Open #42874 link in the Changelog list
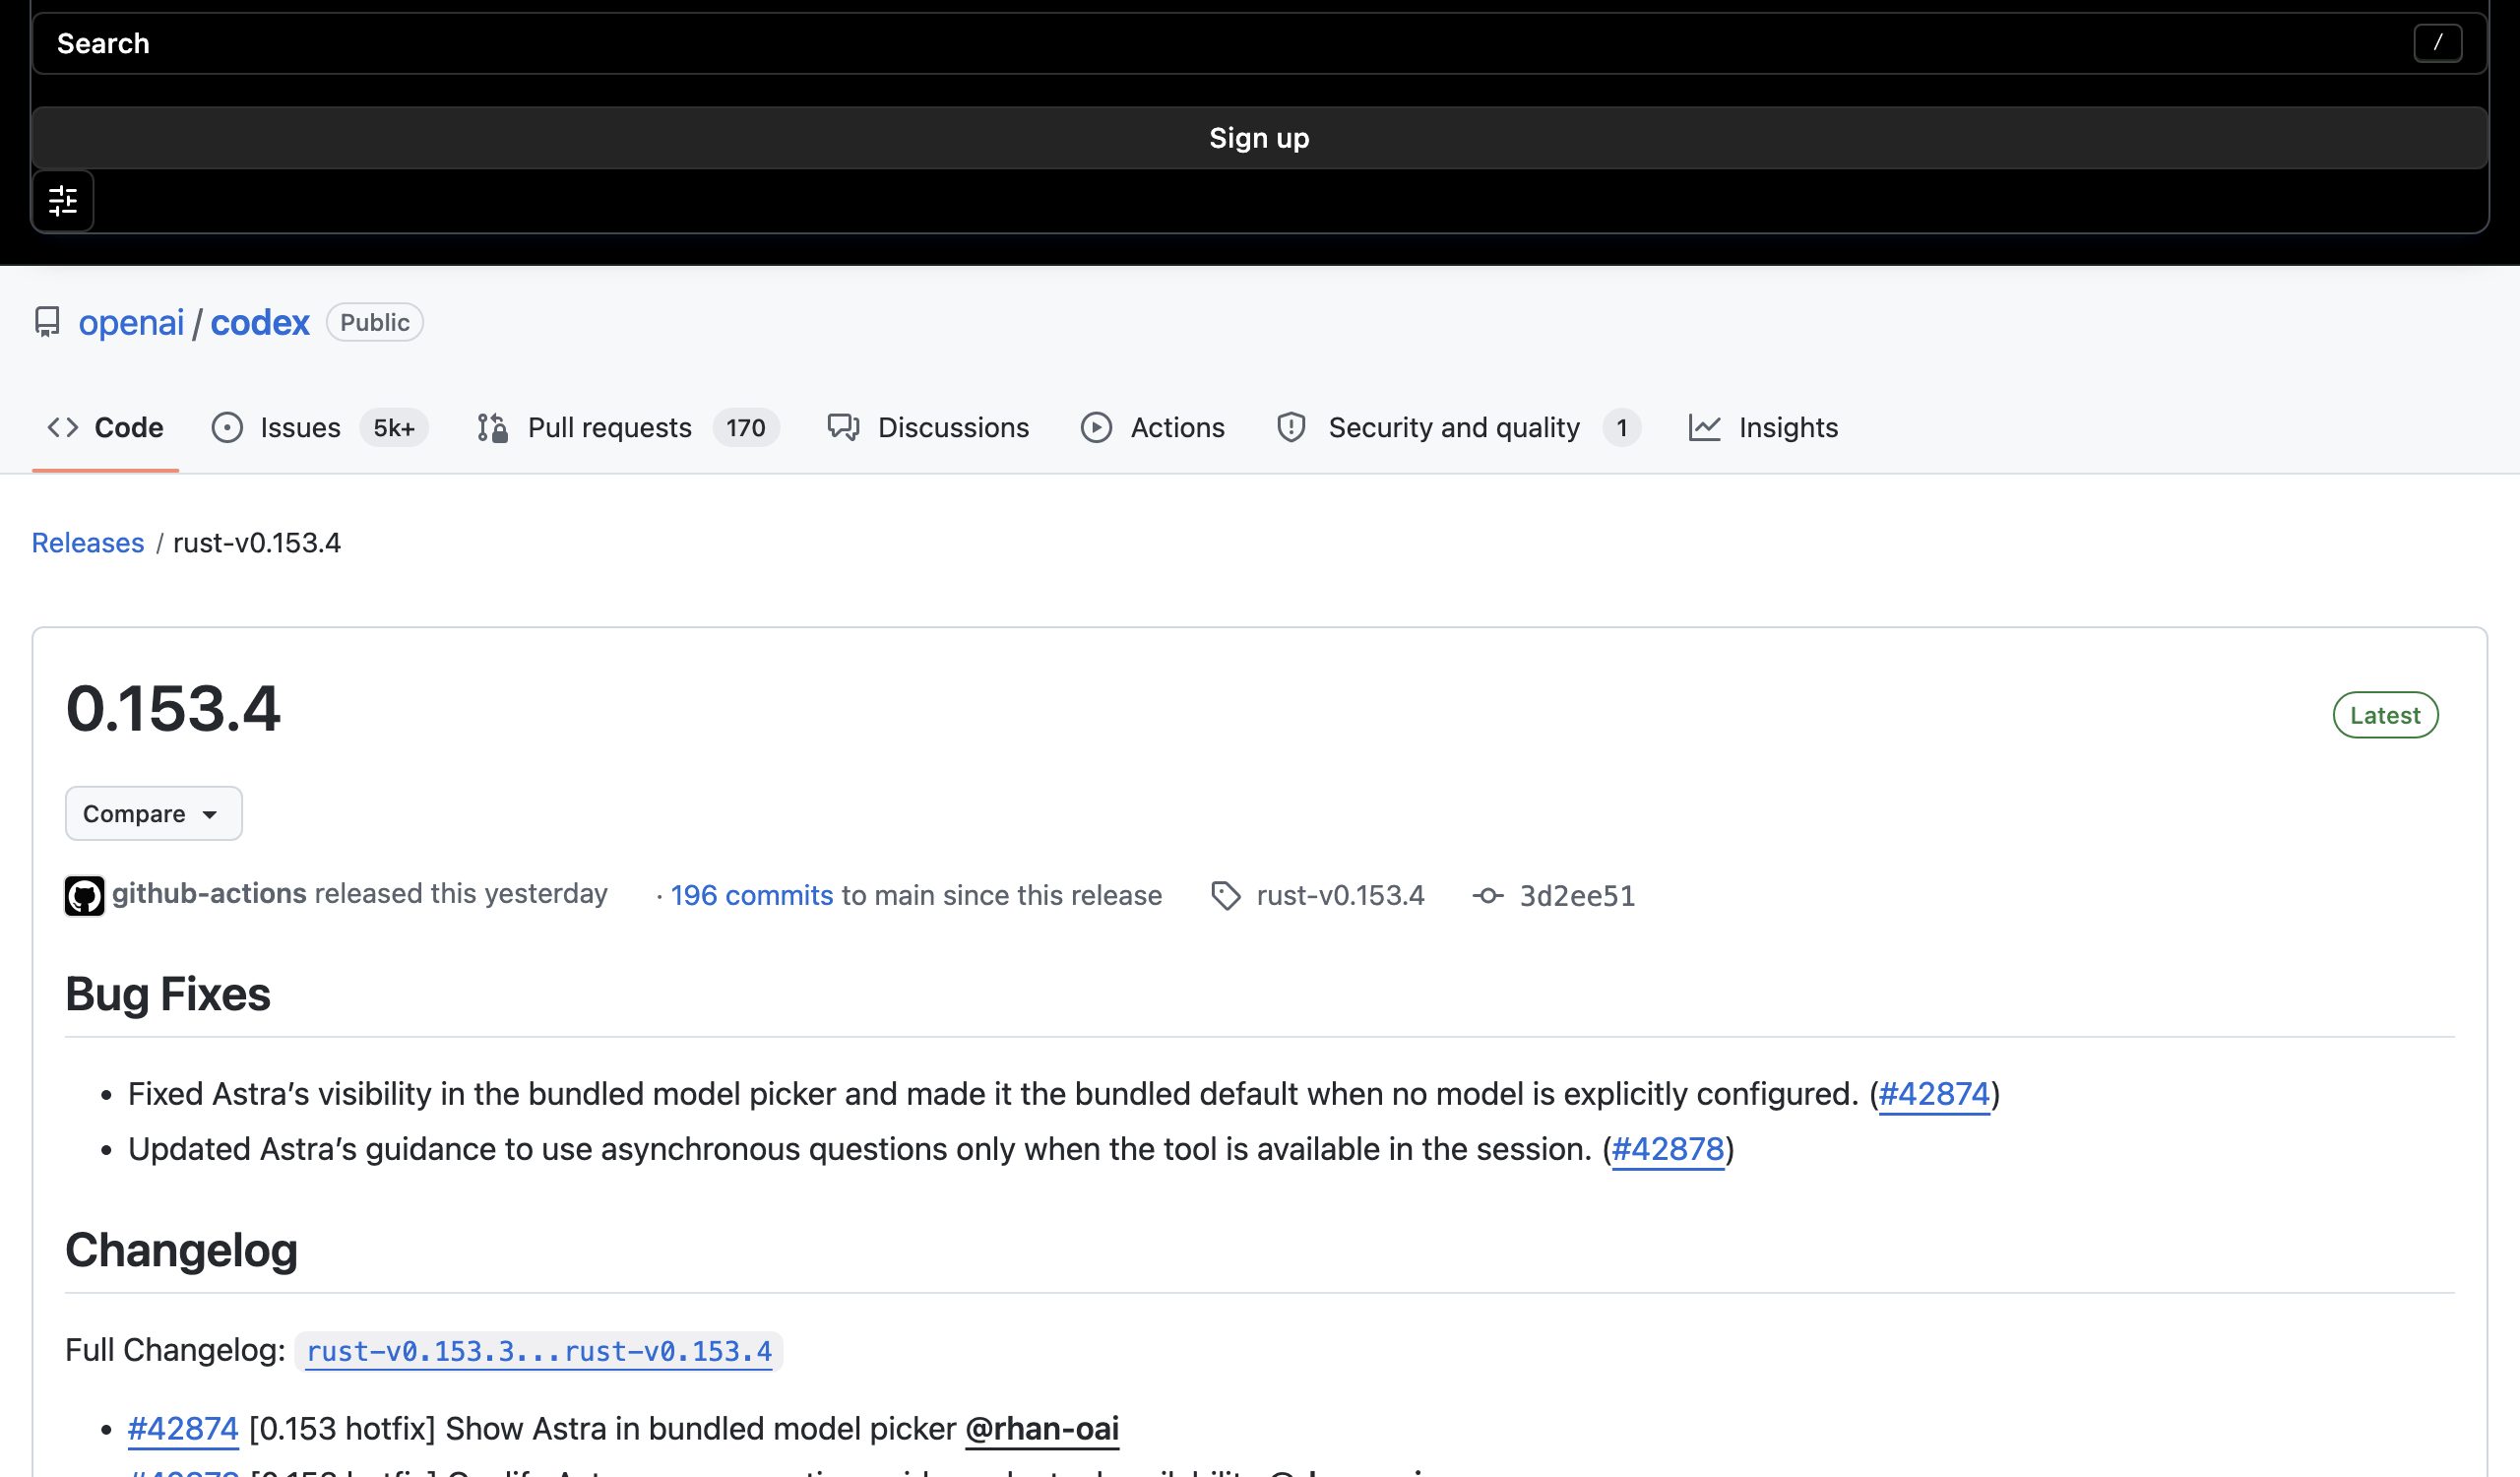2520x1477 pixels. click(x=183, y=1429)
